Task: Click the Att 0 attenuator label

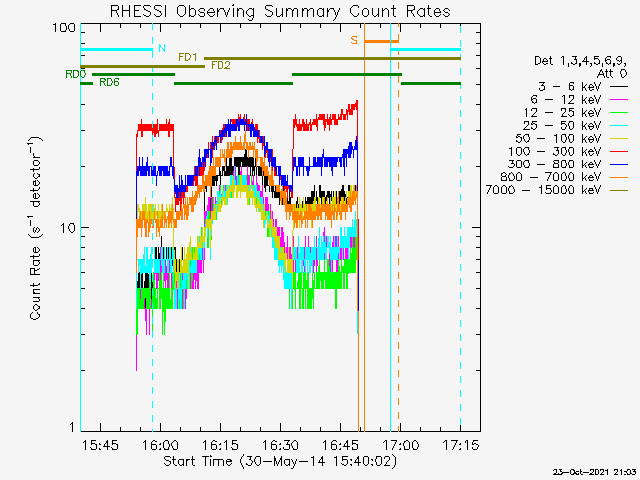Action: (x=612, y=74)
